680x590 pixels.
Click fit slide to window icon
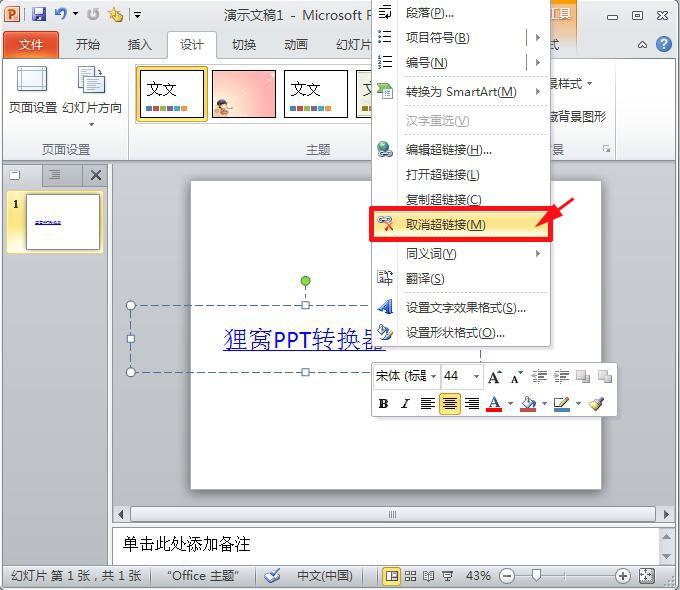(647, 576)
